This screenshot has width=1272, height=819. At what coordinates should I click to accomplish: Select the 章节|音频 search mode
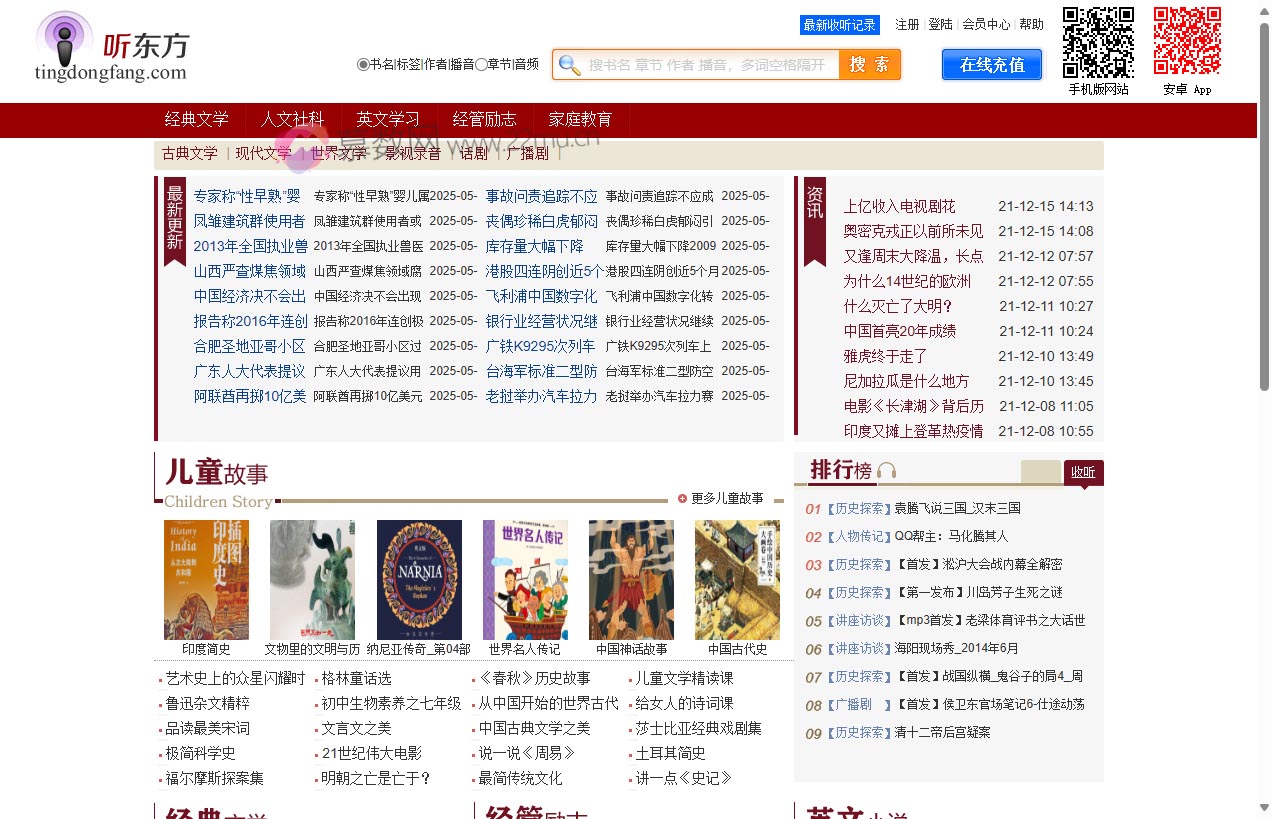point(480,64)
